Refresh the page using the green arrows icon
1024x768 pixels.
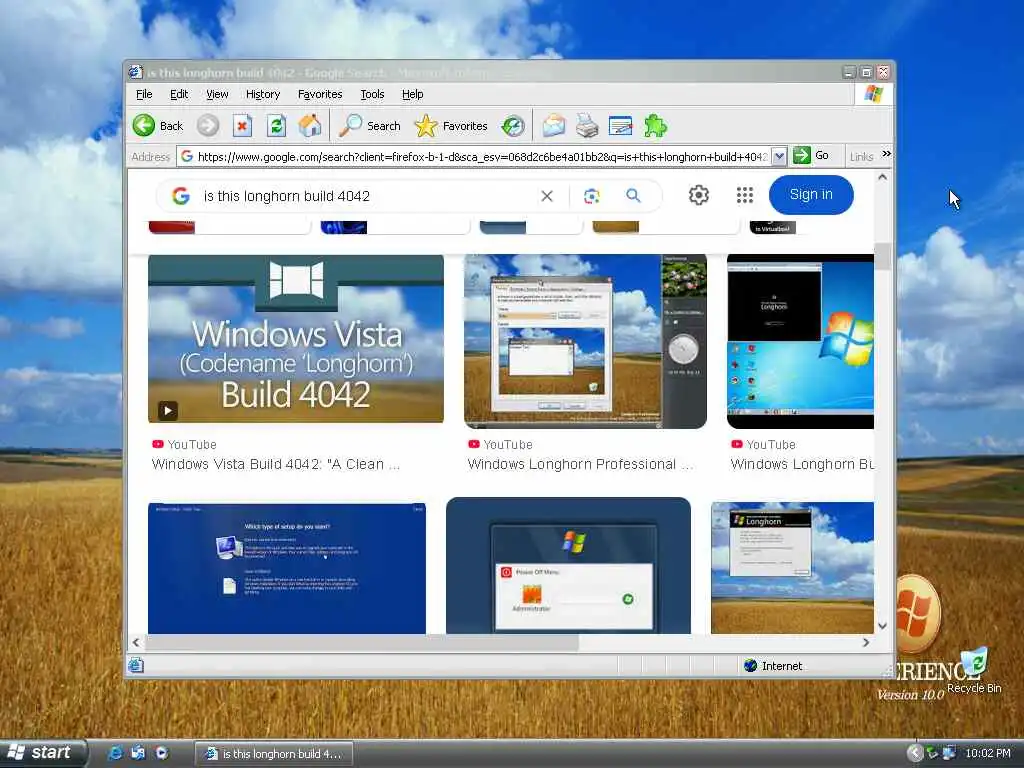[x=276, y=125]
